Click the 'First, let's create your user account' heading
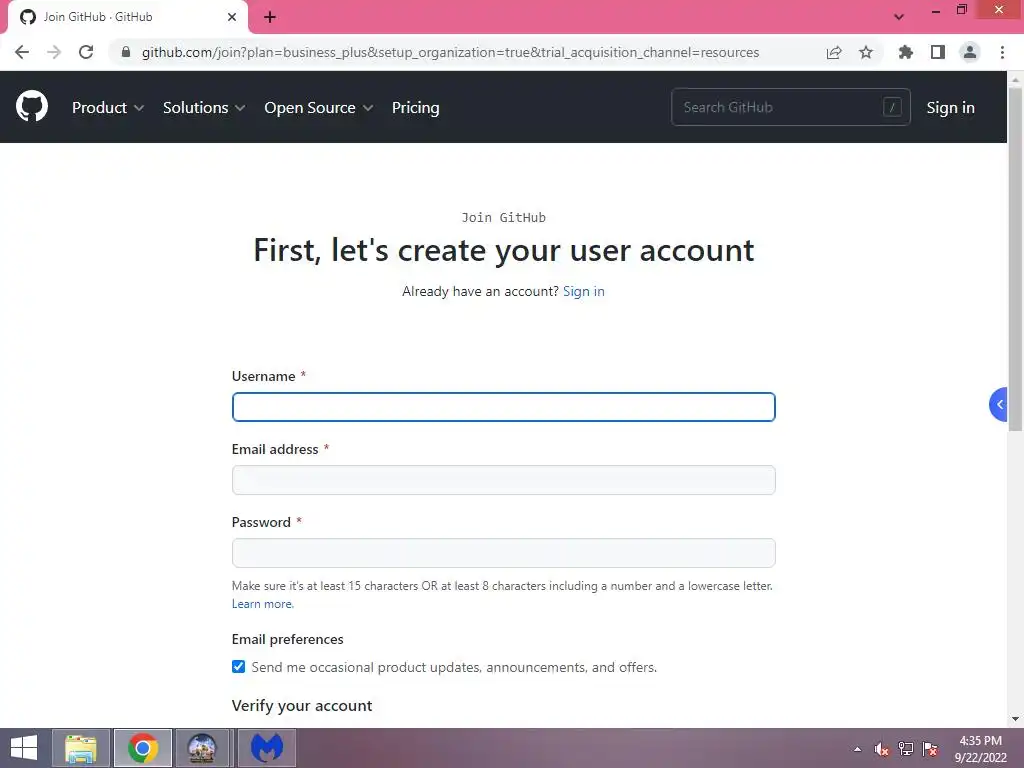Viewport: 1024px width, 768px height. tap(504, 251)
